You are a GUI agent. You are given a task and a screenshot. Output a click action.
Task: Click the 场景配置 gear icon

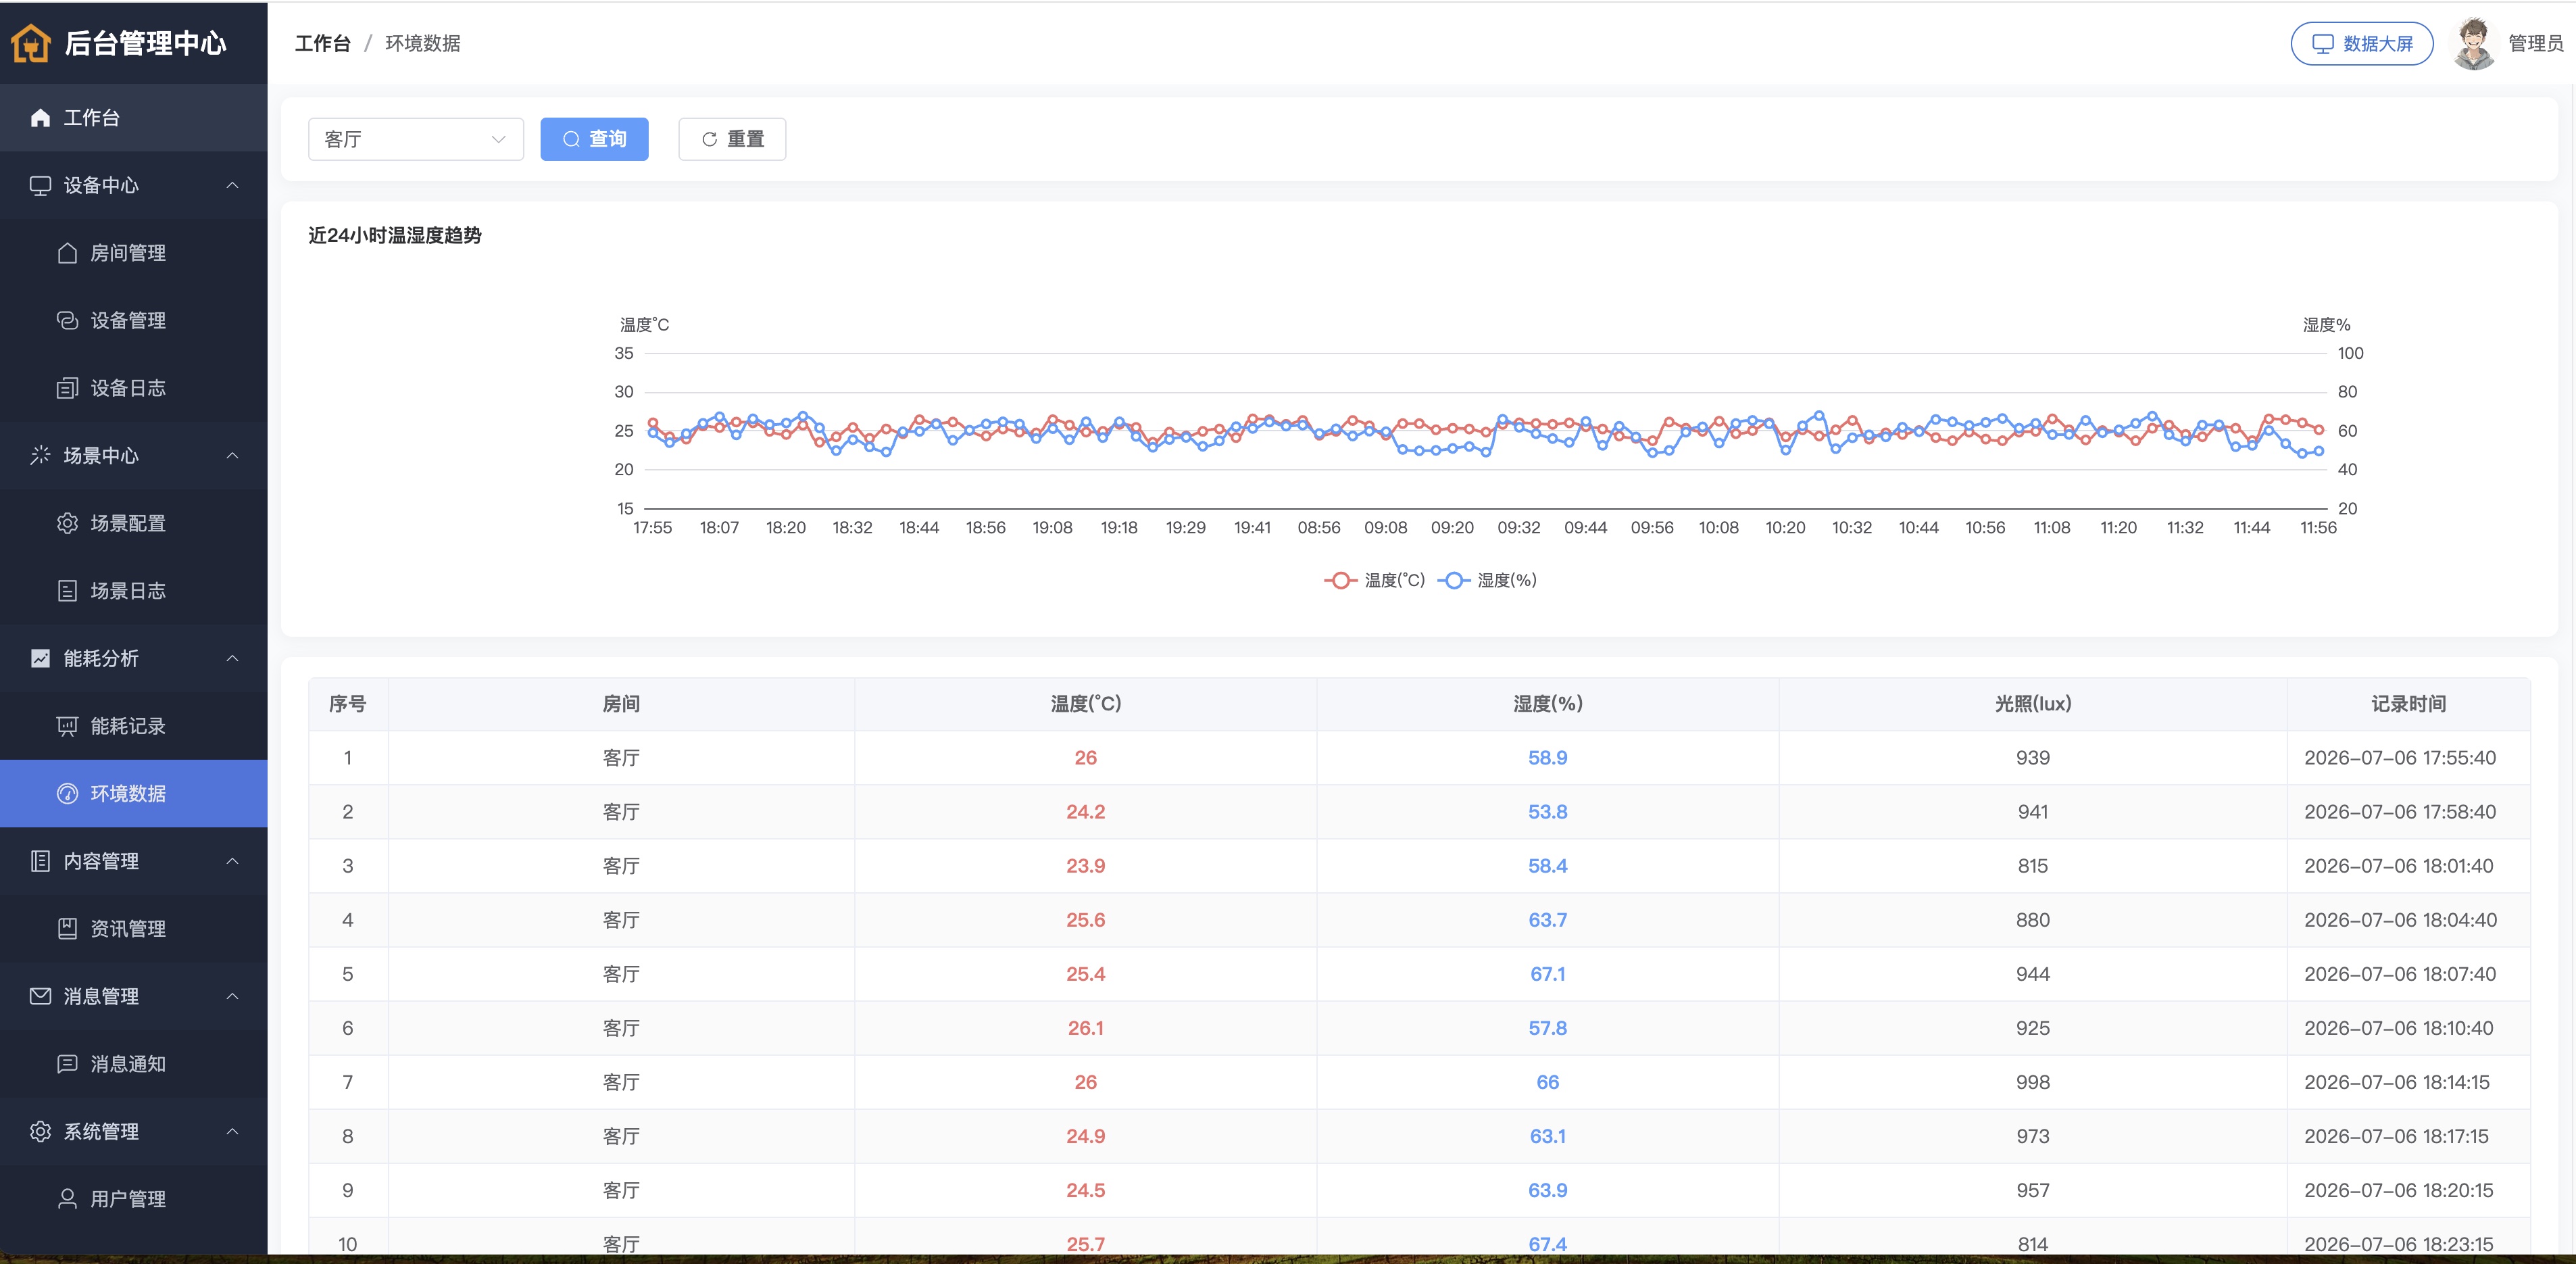click(67, 523)
